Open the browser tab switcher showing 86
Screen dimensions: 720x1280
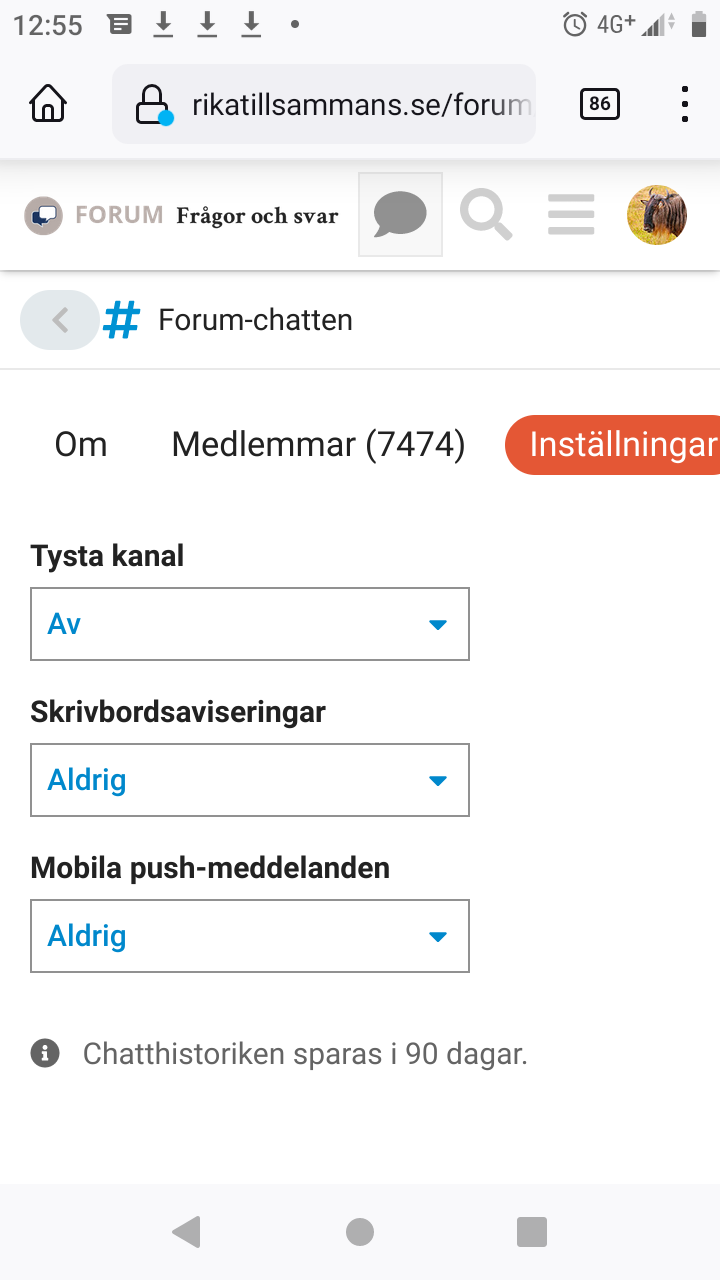click(599, 104)
